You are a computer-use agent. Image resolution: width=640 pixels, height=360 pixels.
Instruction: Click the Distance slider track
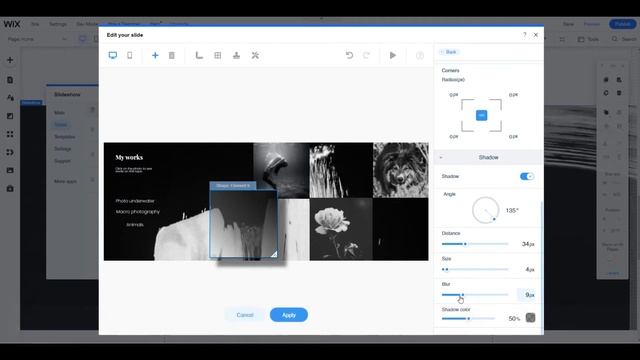coord(475,244)
